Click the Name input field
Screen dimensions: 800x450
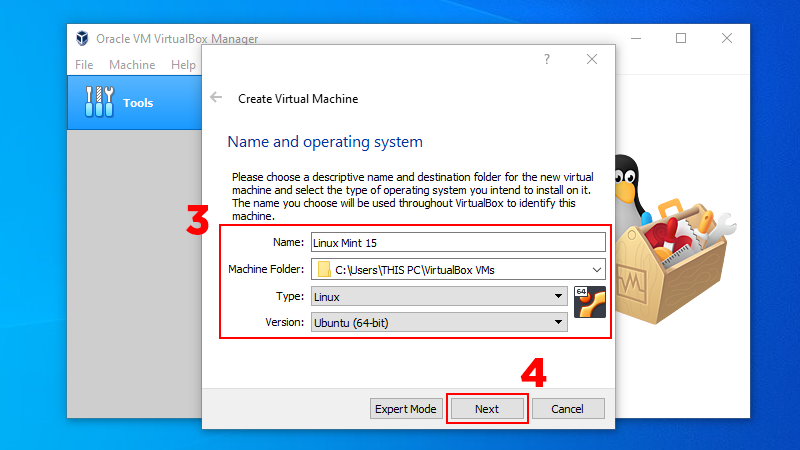click(458, 242)
